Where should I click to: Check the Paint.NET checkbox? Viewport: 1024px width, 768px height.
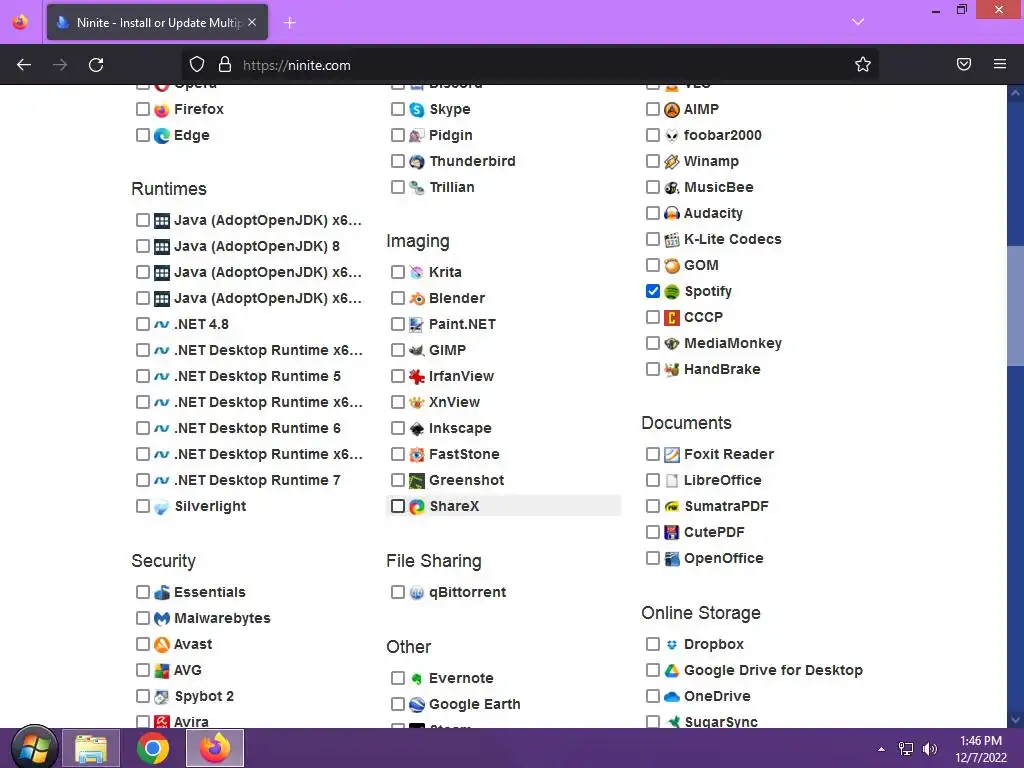pyautogui.click(x=398, y=324)
